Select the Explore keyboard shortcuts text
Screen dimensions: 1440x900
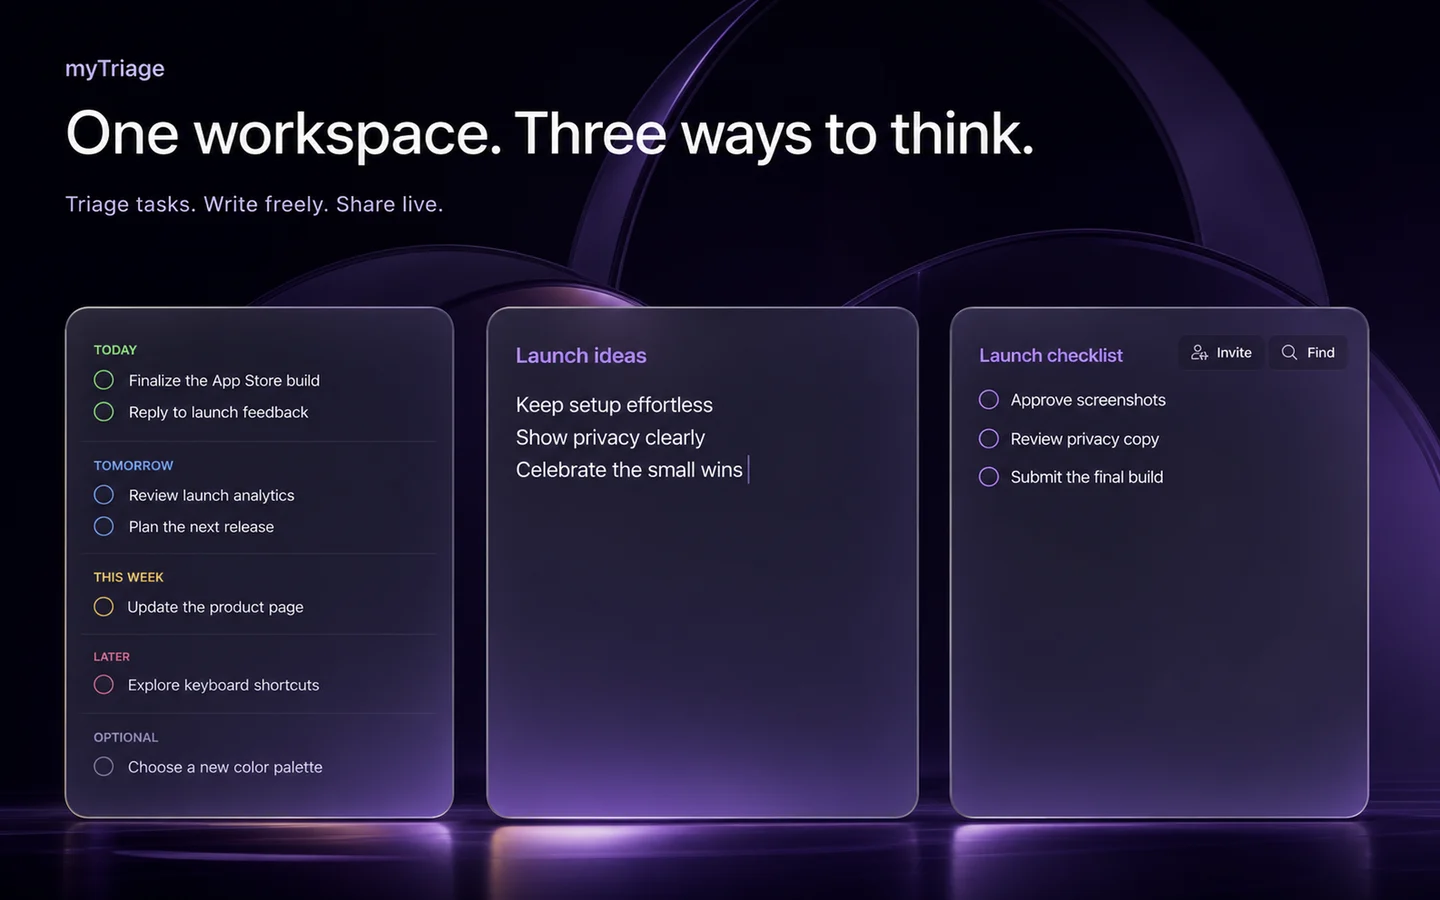pyautogui.click(x=223, y=685)
